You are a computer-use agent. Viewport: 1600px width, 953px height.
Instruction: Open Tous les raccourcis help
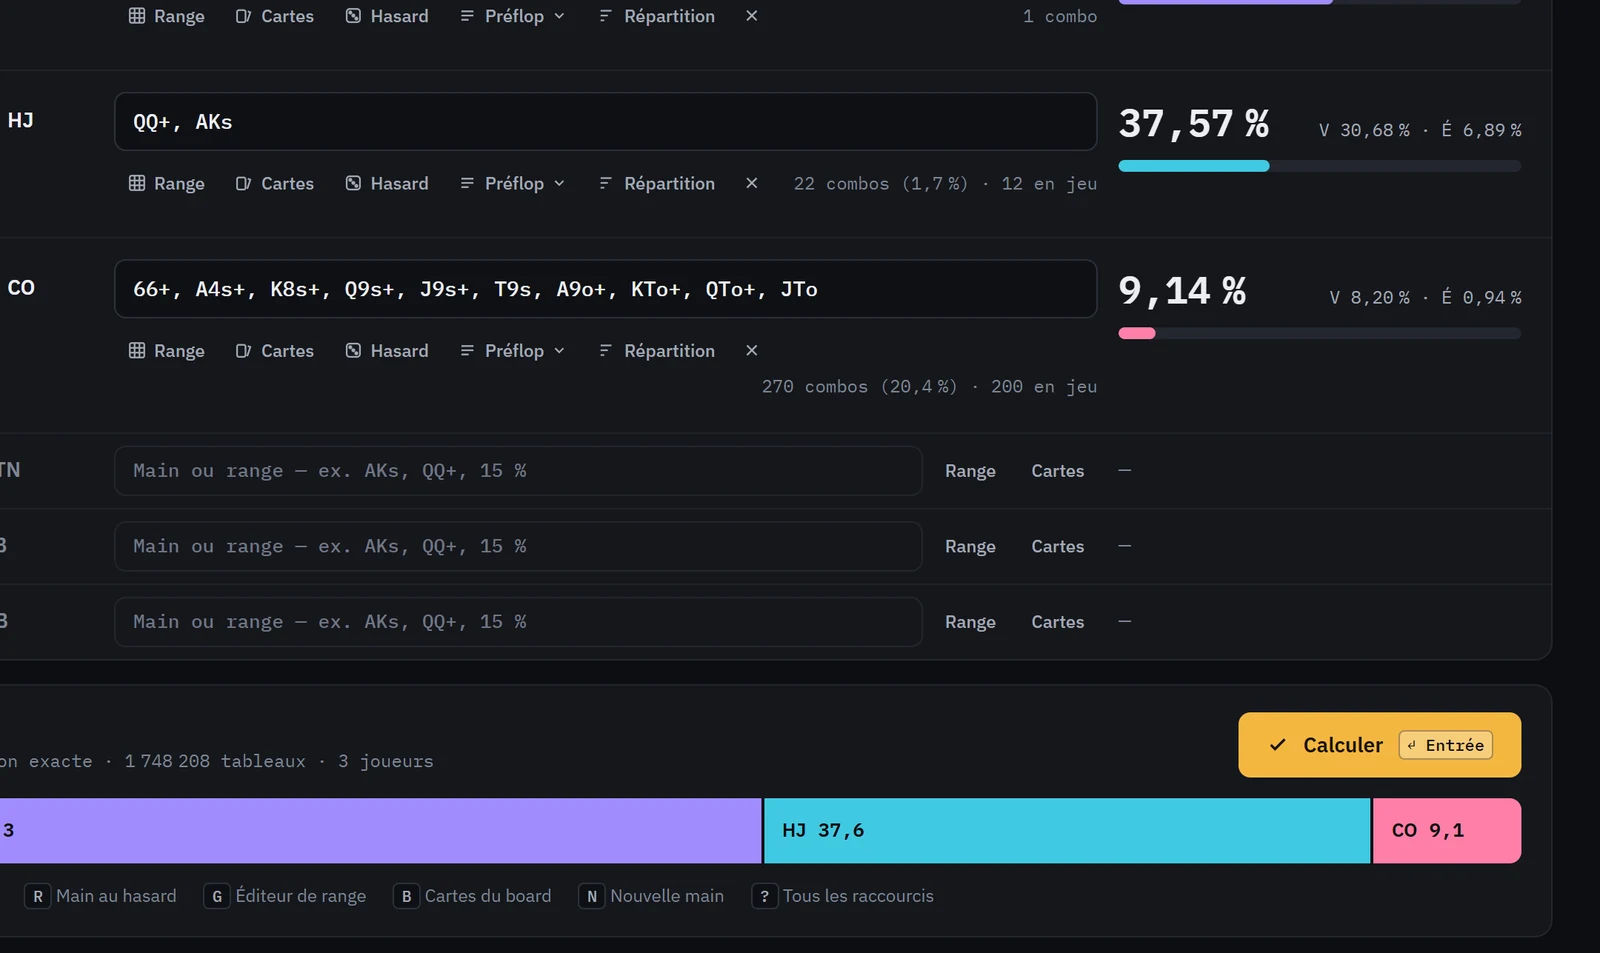(843, 896)
